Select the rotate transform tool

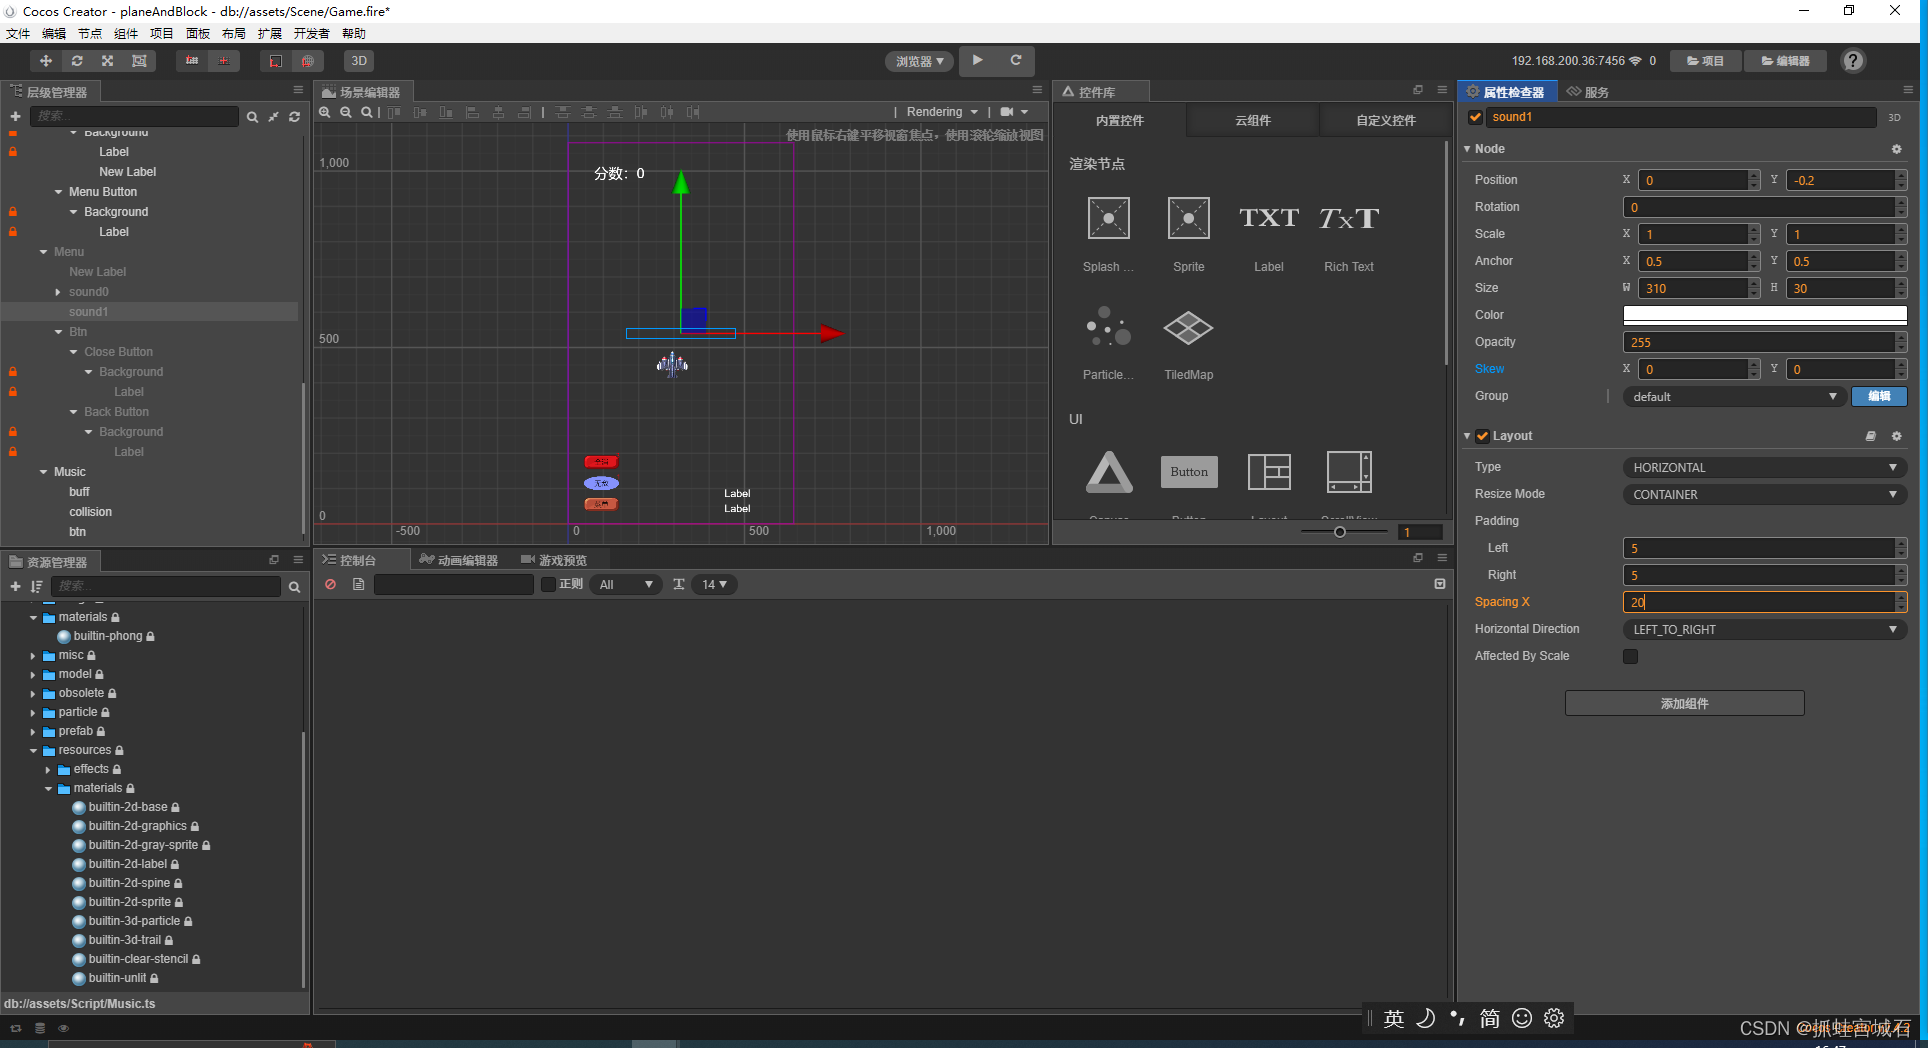(x=77, y=61)
